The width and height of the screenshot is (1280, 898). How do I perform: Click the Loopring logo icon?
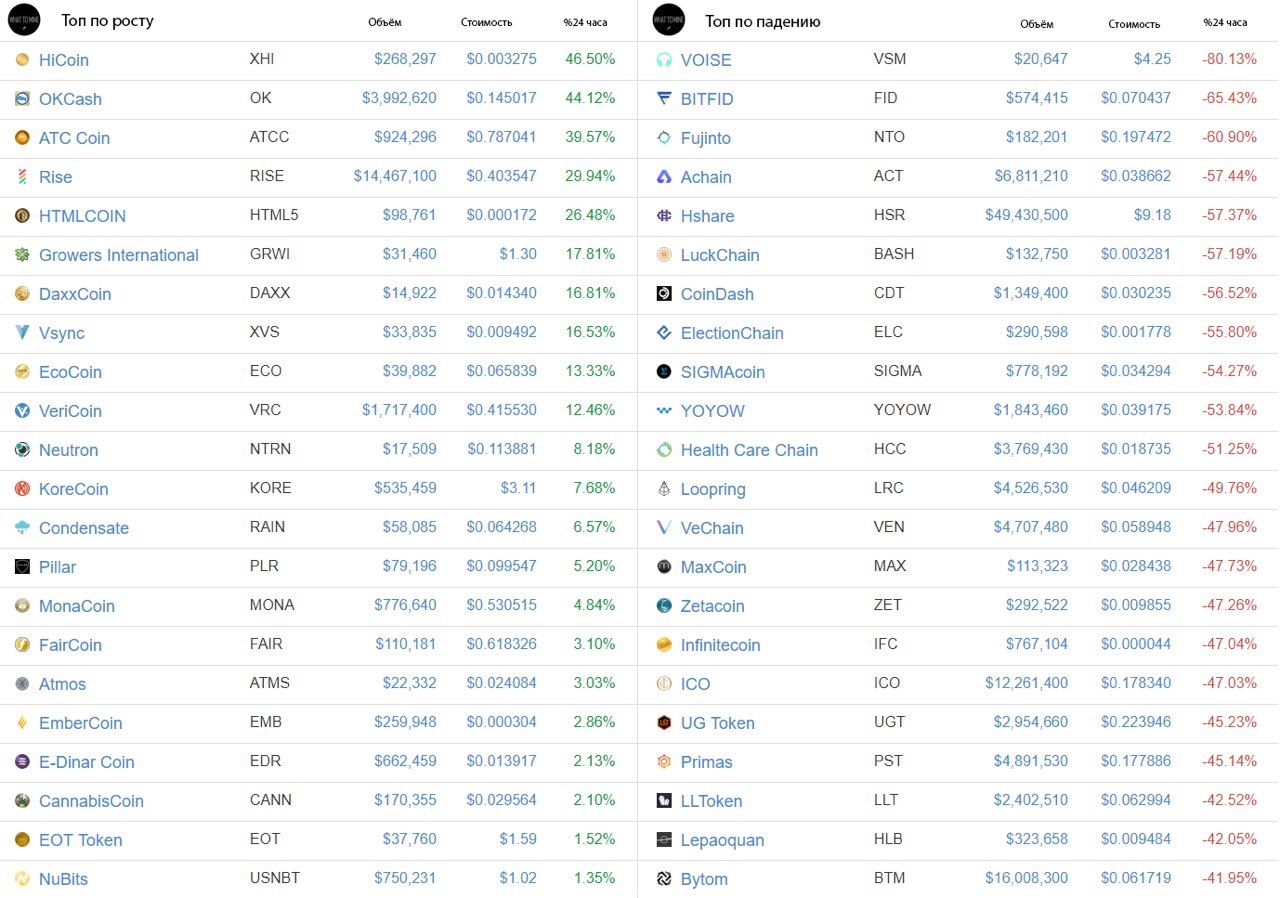tap(664, 489)
